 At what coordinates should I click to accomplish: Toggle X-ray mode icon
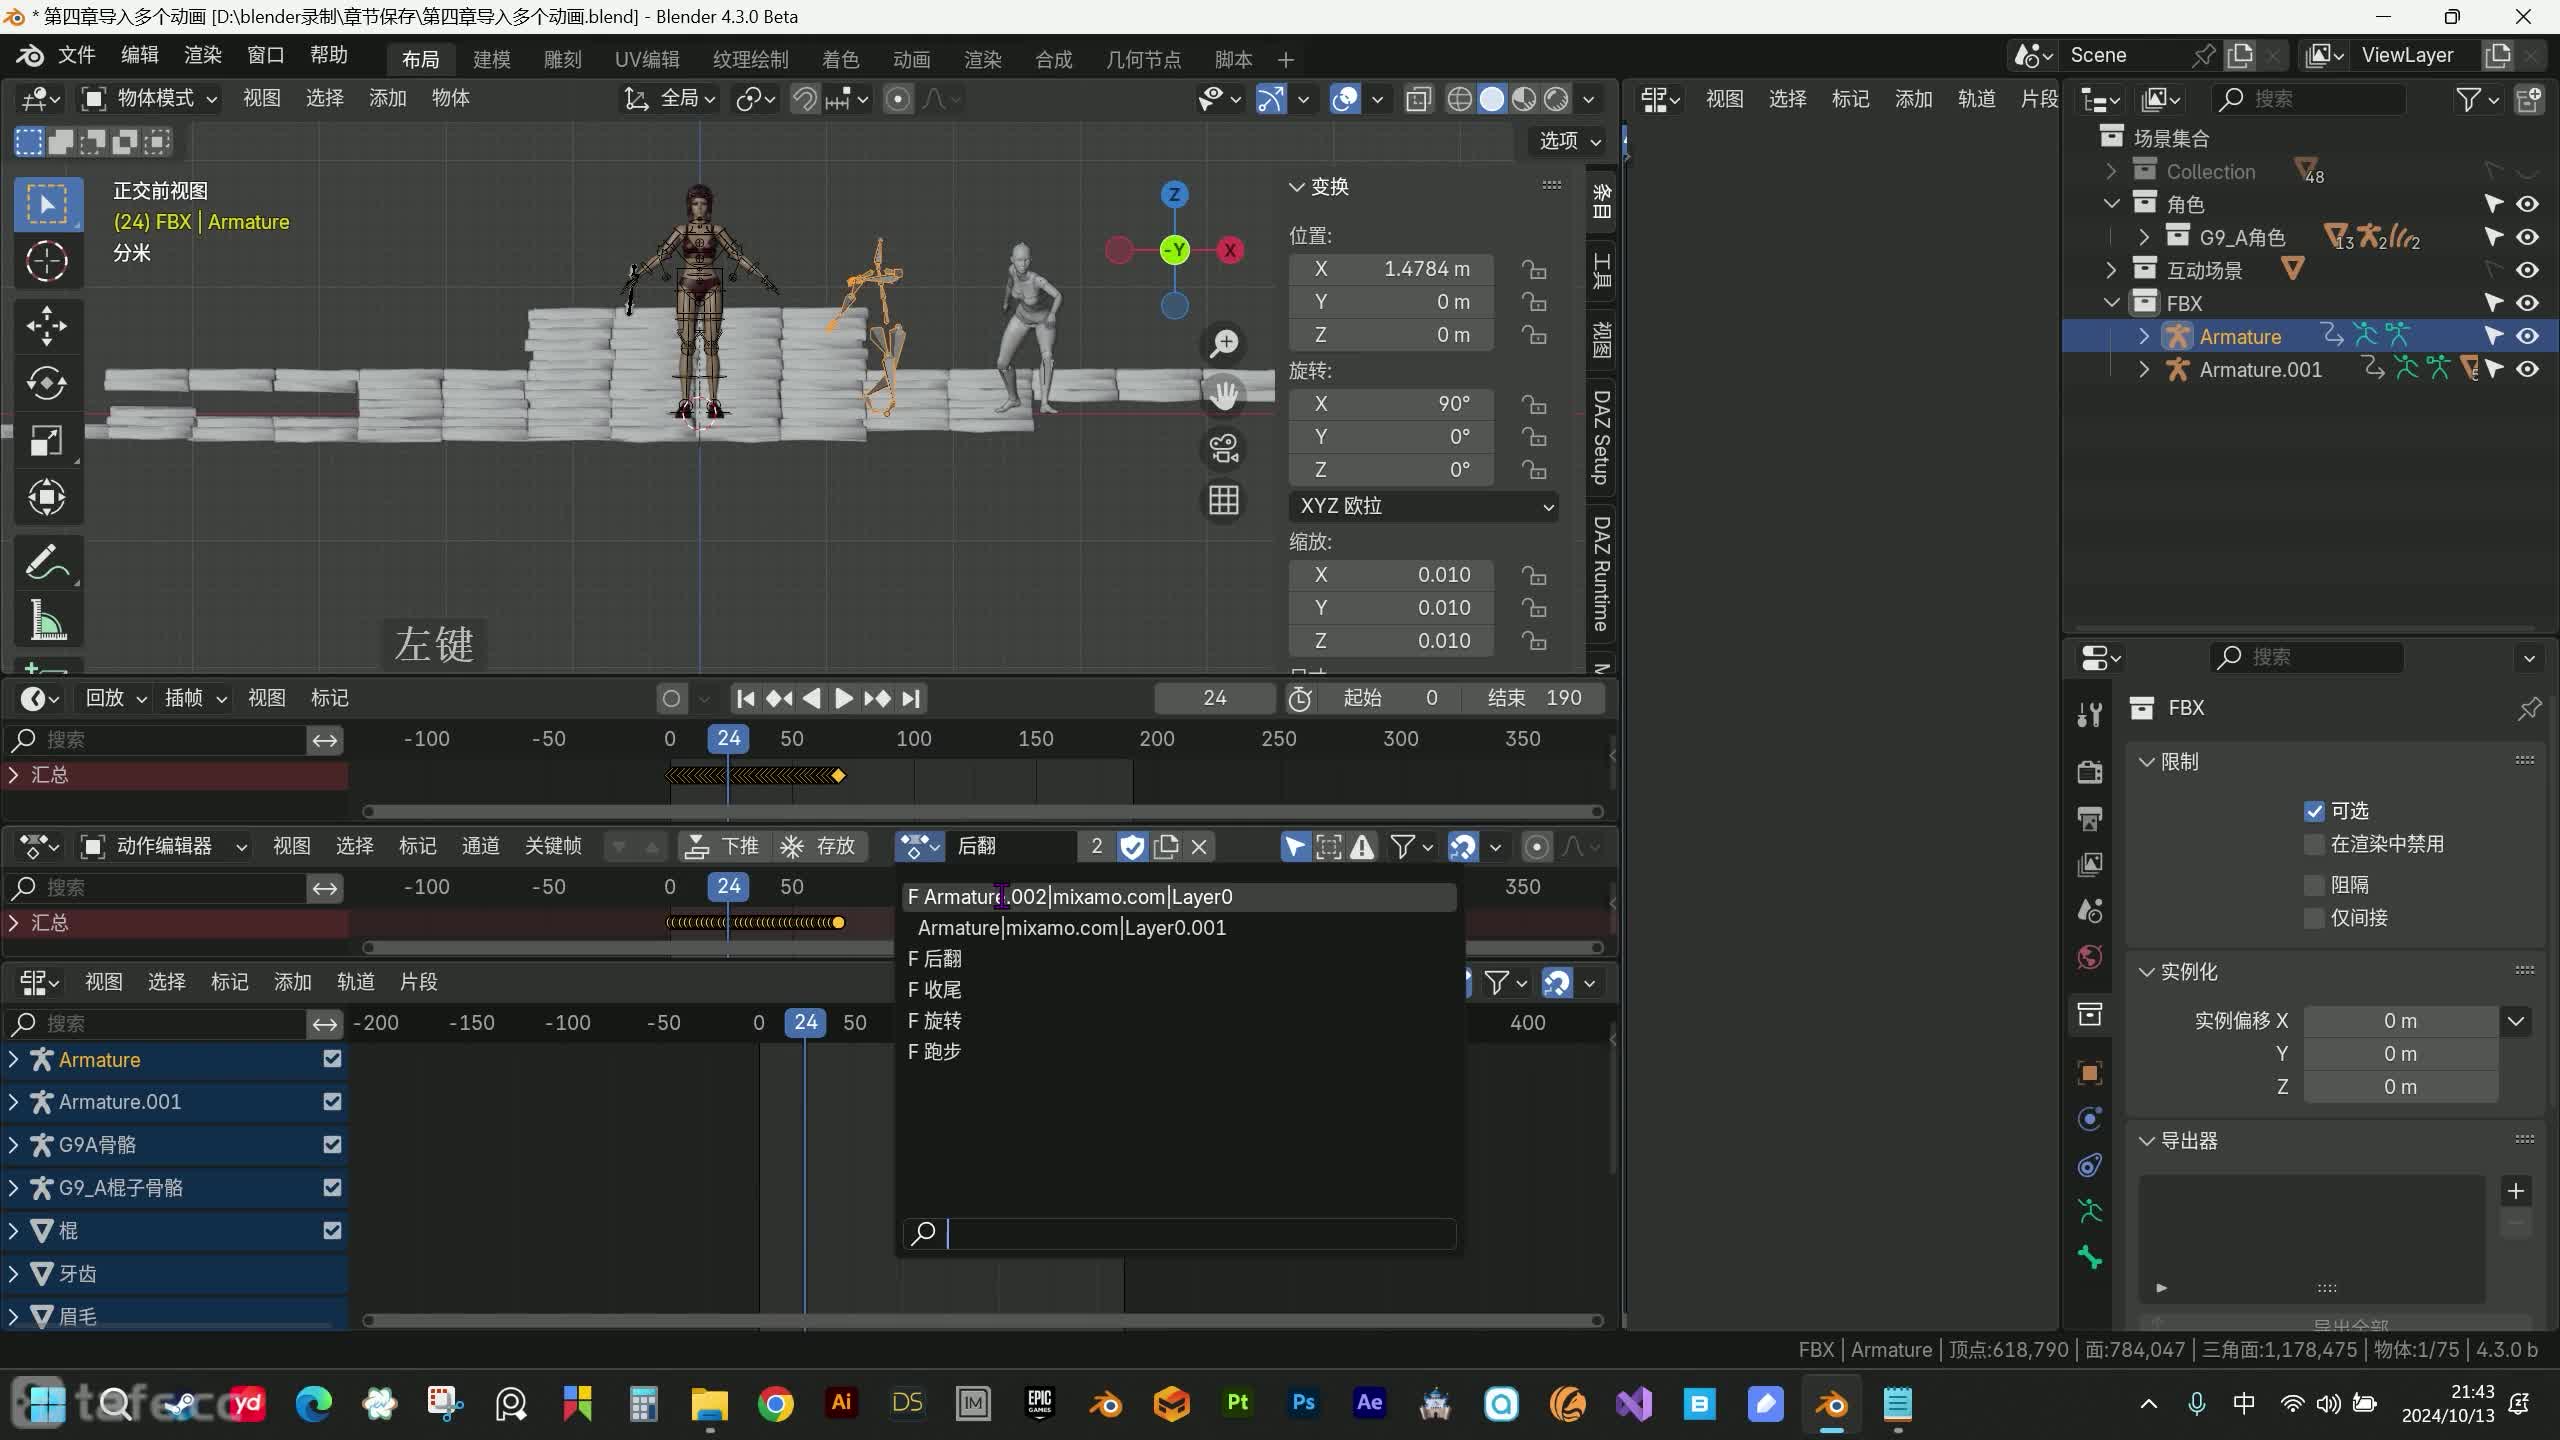click(x=1418, y=99)
